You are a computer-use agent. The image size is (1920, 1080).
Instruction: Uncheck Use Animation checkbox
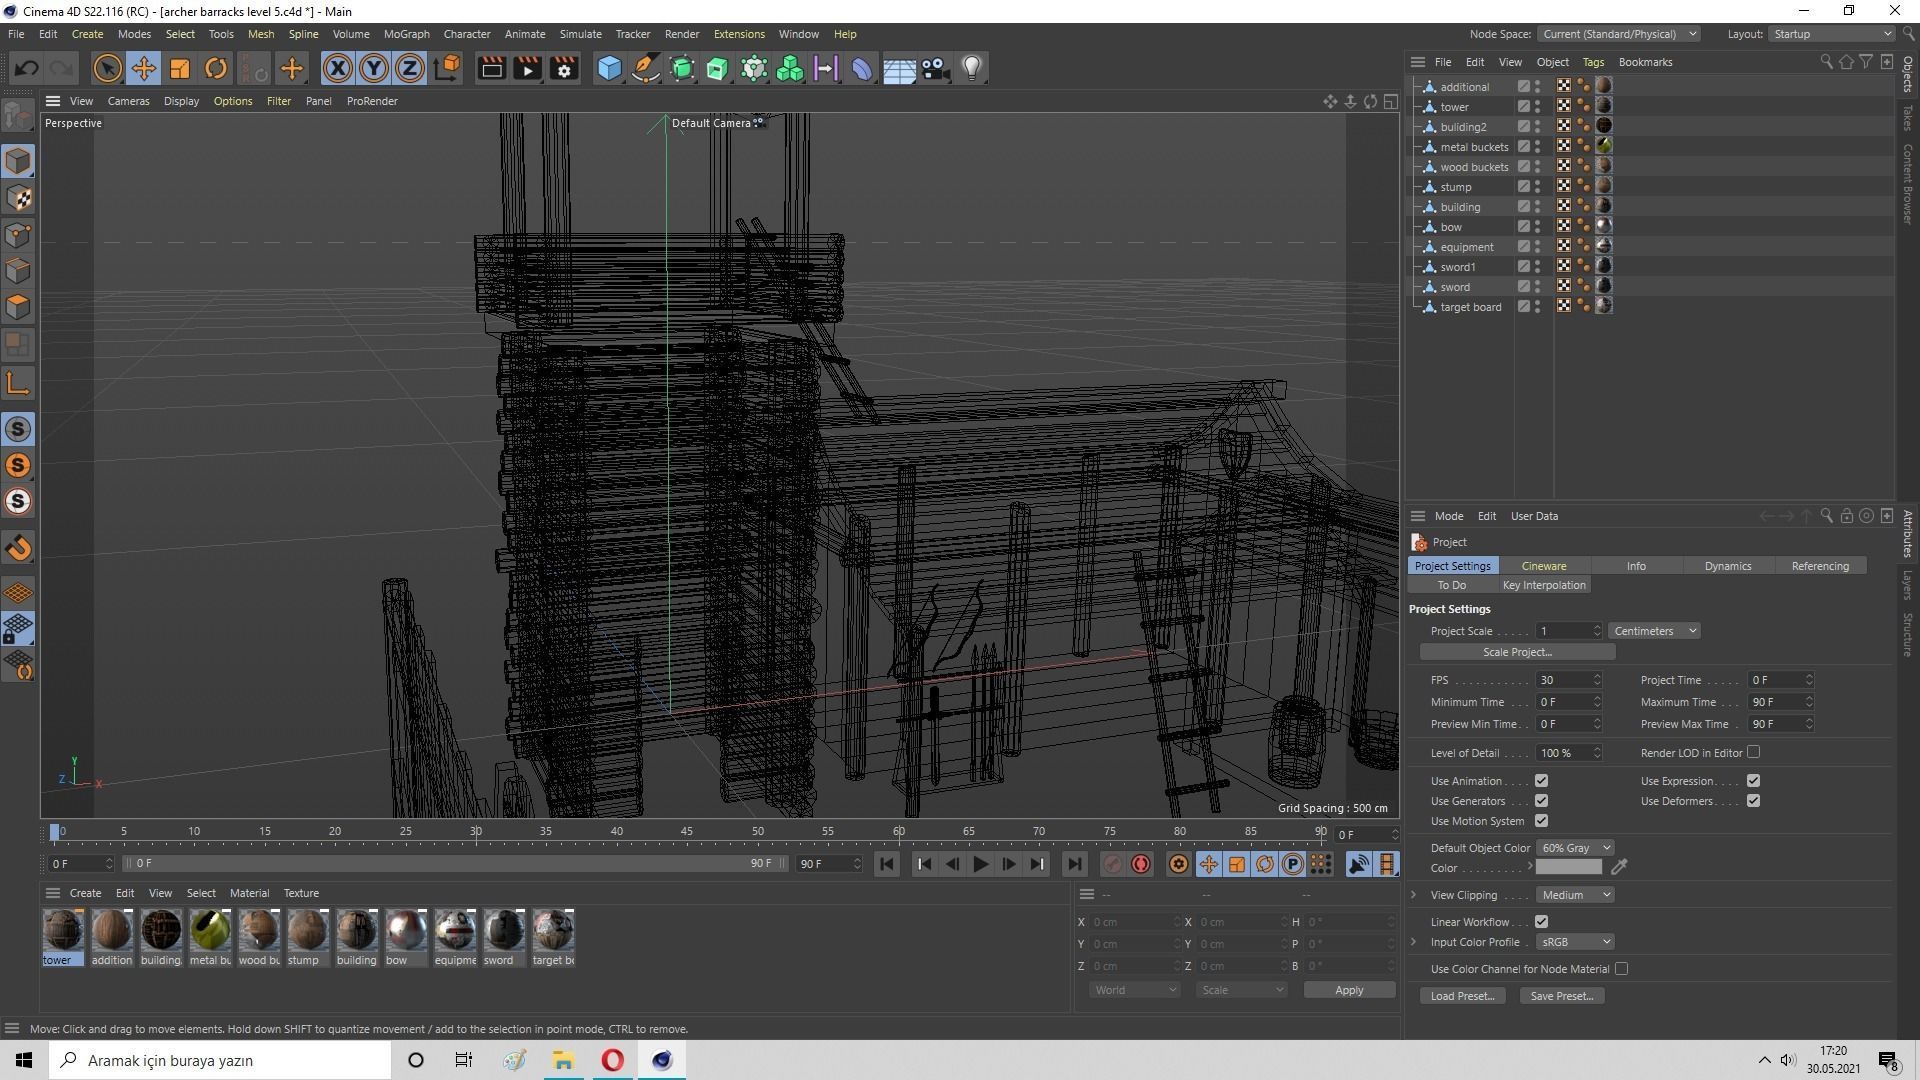pos(1541,781)
